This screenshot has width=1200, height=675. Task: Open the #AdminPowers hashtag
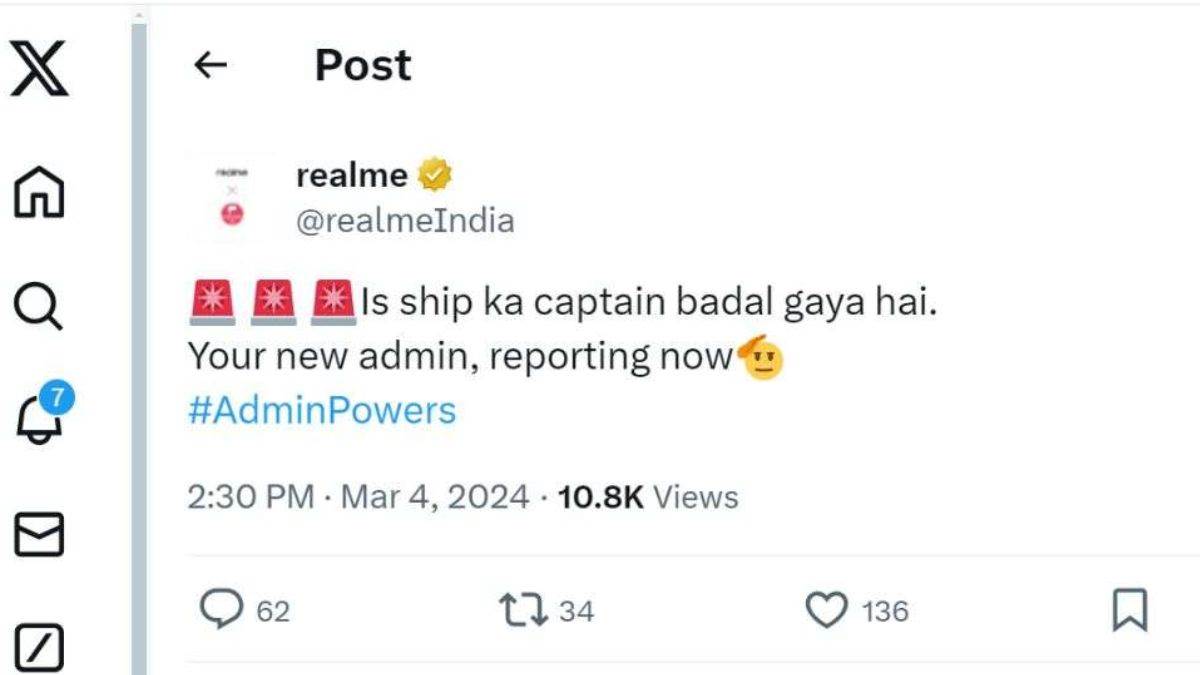coord(320,409)
